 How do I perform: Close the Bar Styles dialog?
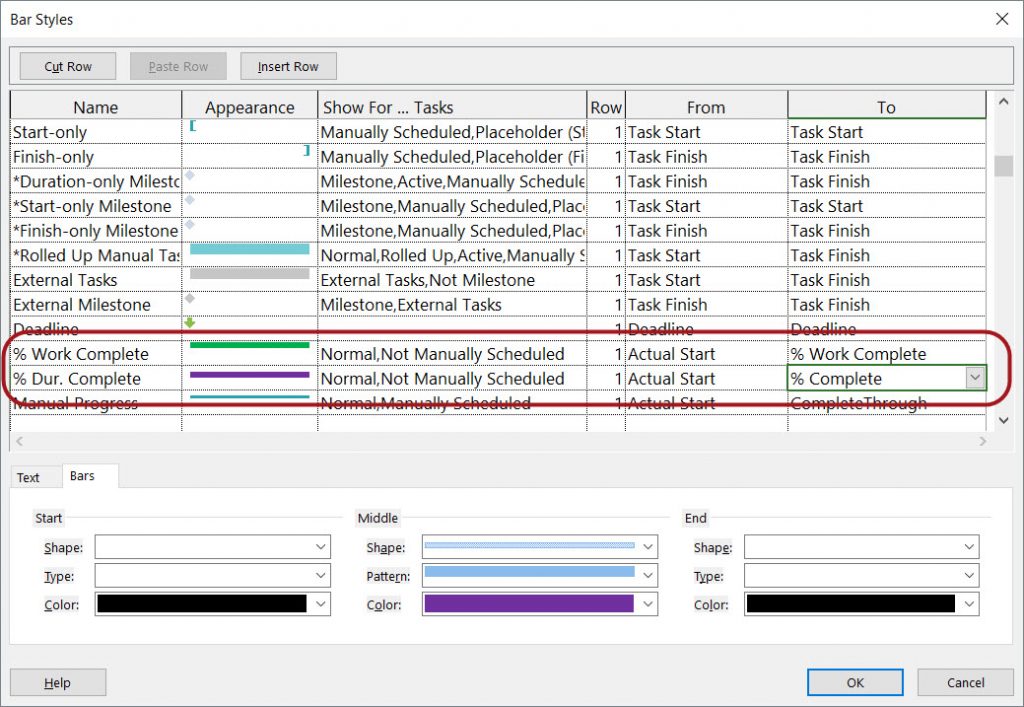[1002, 19]
